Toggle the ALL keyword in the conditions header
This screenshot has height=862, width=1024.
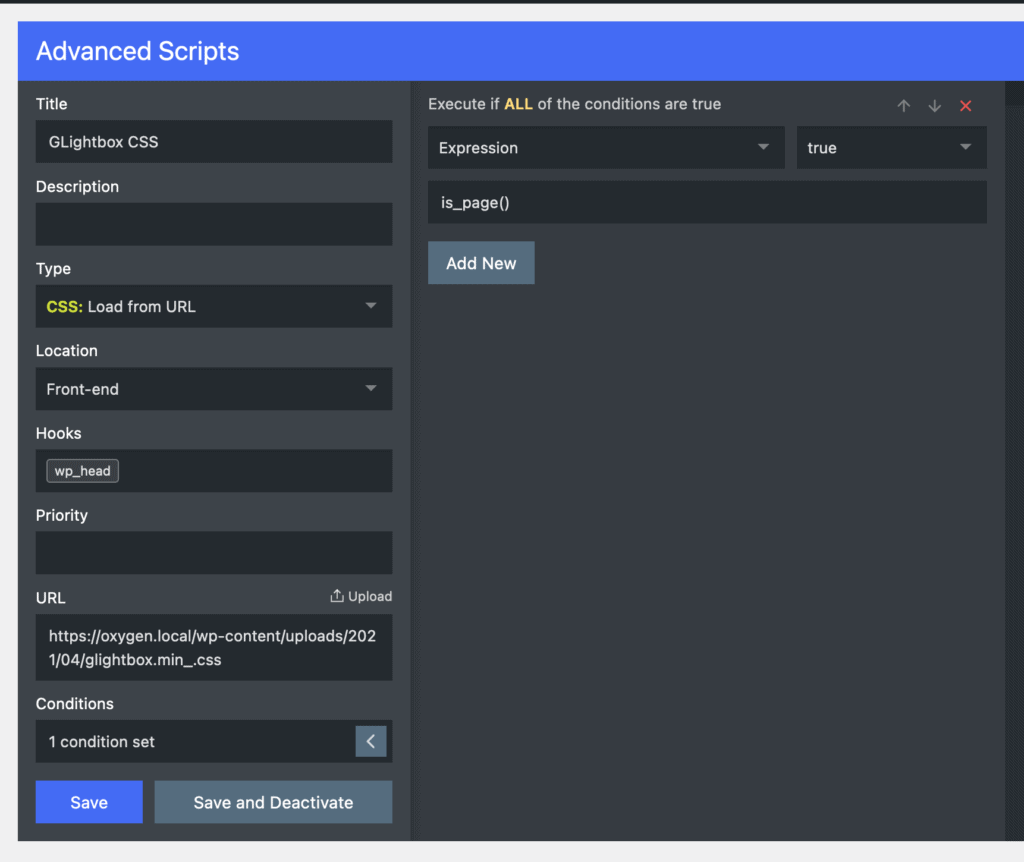(x=518, y=104)
